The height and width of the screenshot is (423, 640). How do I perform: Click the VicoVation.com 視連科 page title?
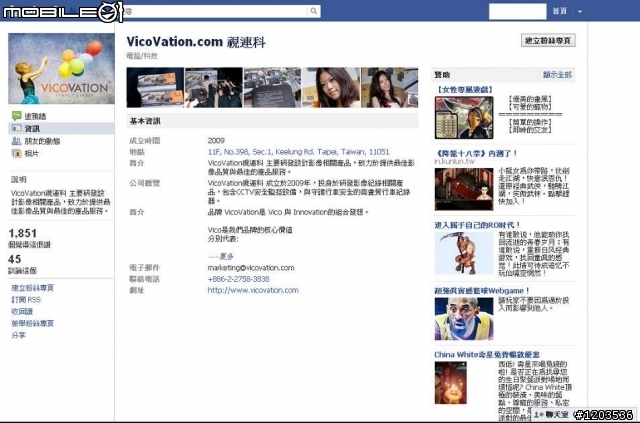pos(196,42)
